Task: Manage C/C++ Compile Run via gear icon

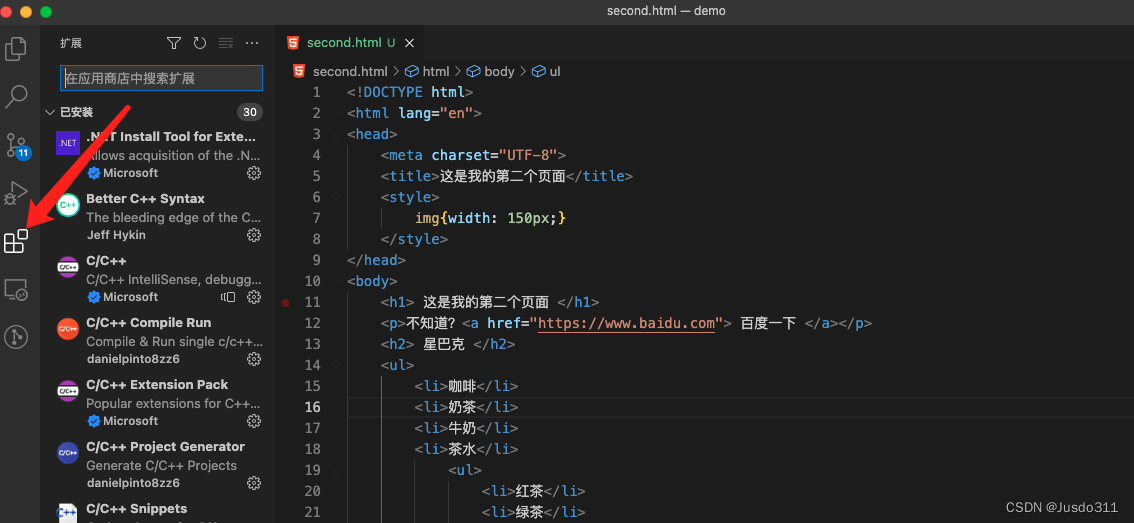Action: click(254, 359)
